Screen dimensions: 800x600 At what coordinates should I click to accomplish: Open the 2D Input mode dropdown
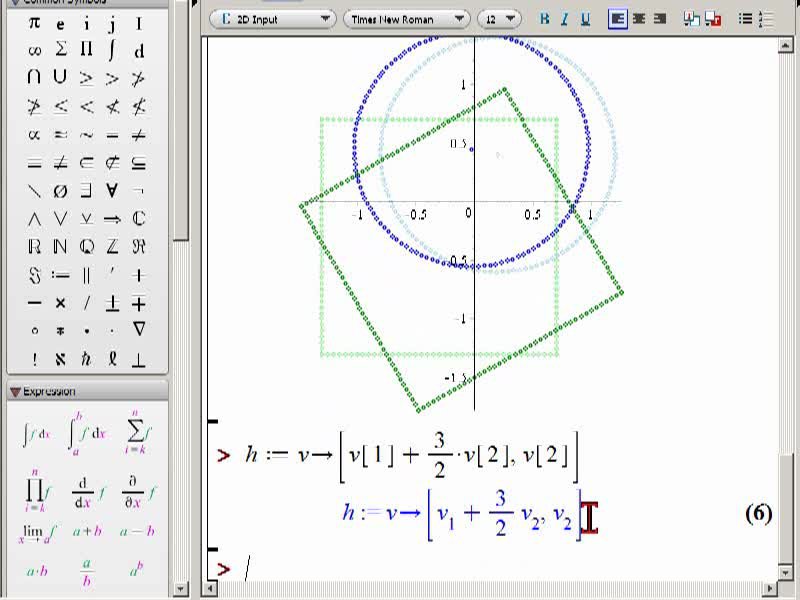272,19
